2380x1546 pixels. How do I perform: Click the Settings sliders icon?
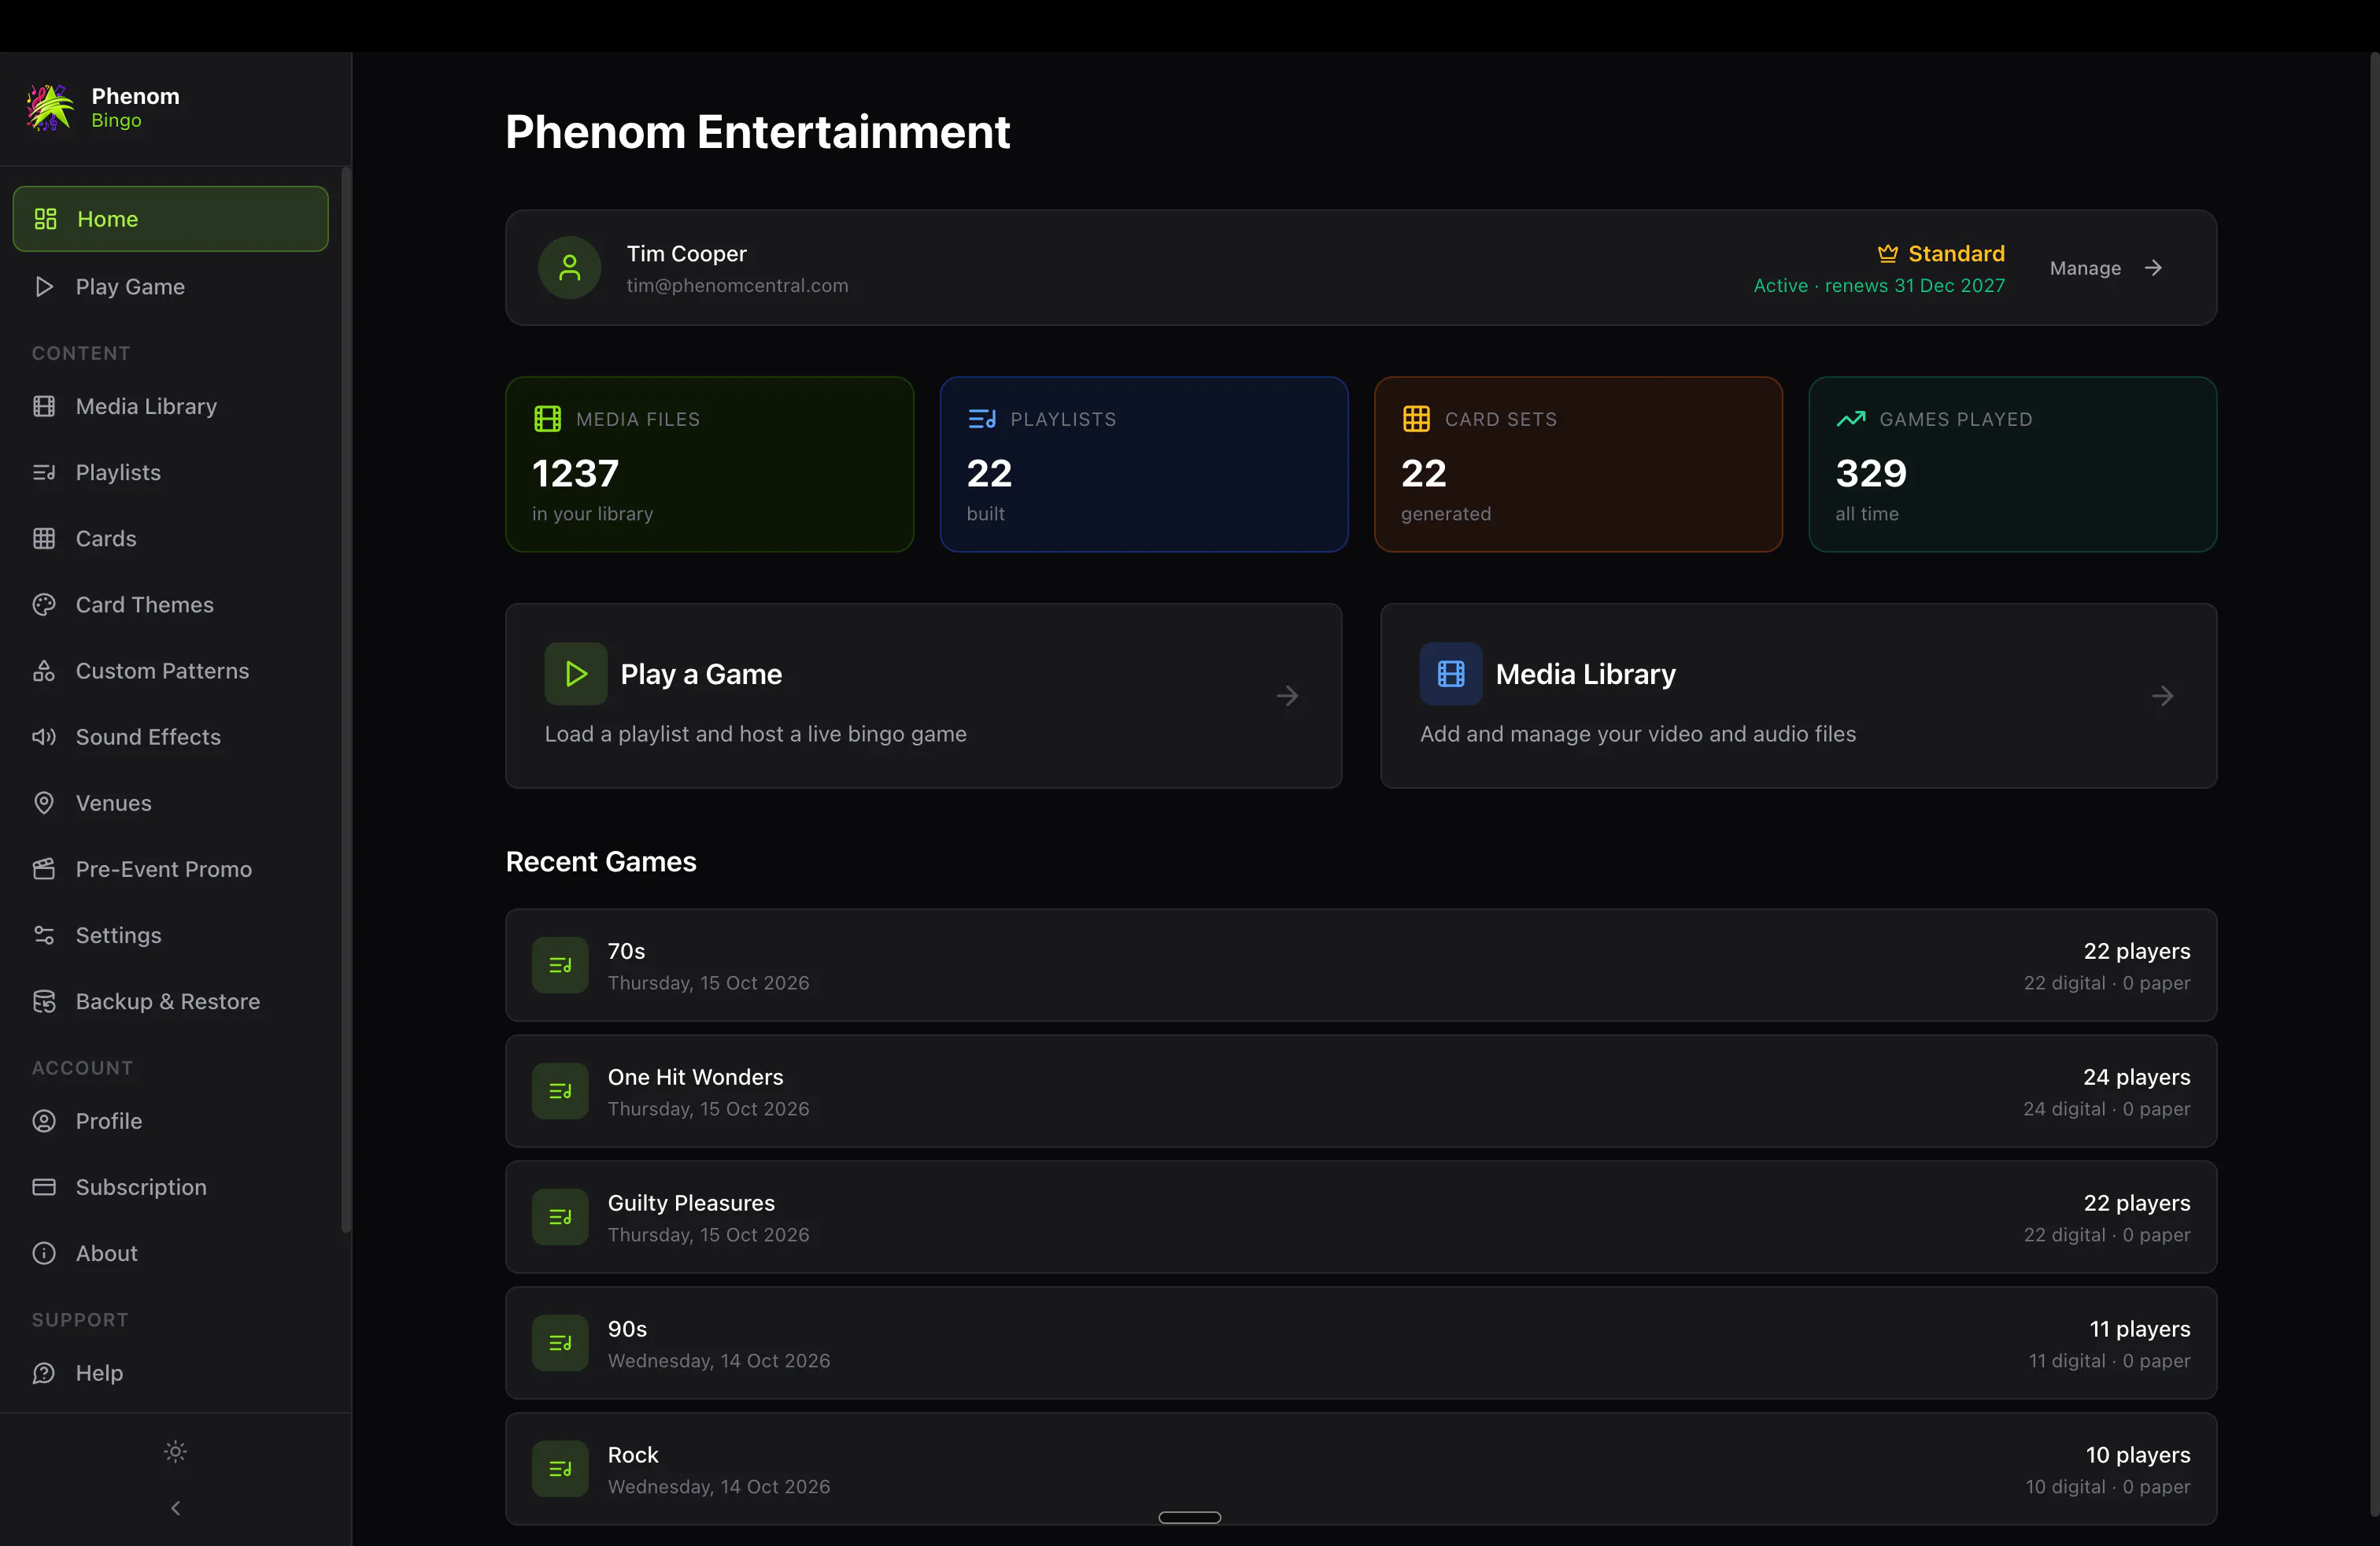tap(44, 934)
